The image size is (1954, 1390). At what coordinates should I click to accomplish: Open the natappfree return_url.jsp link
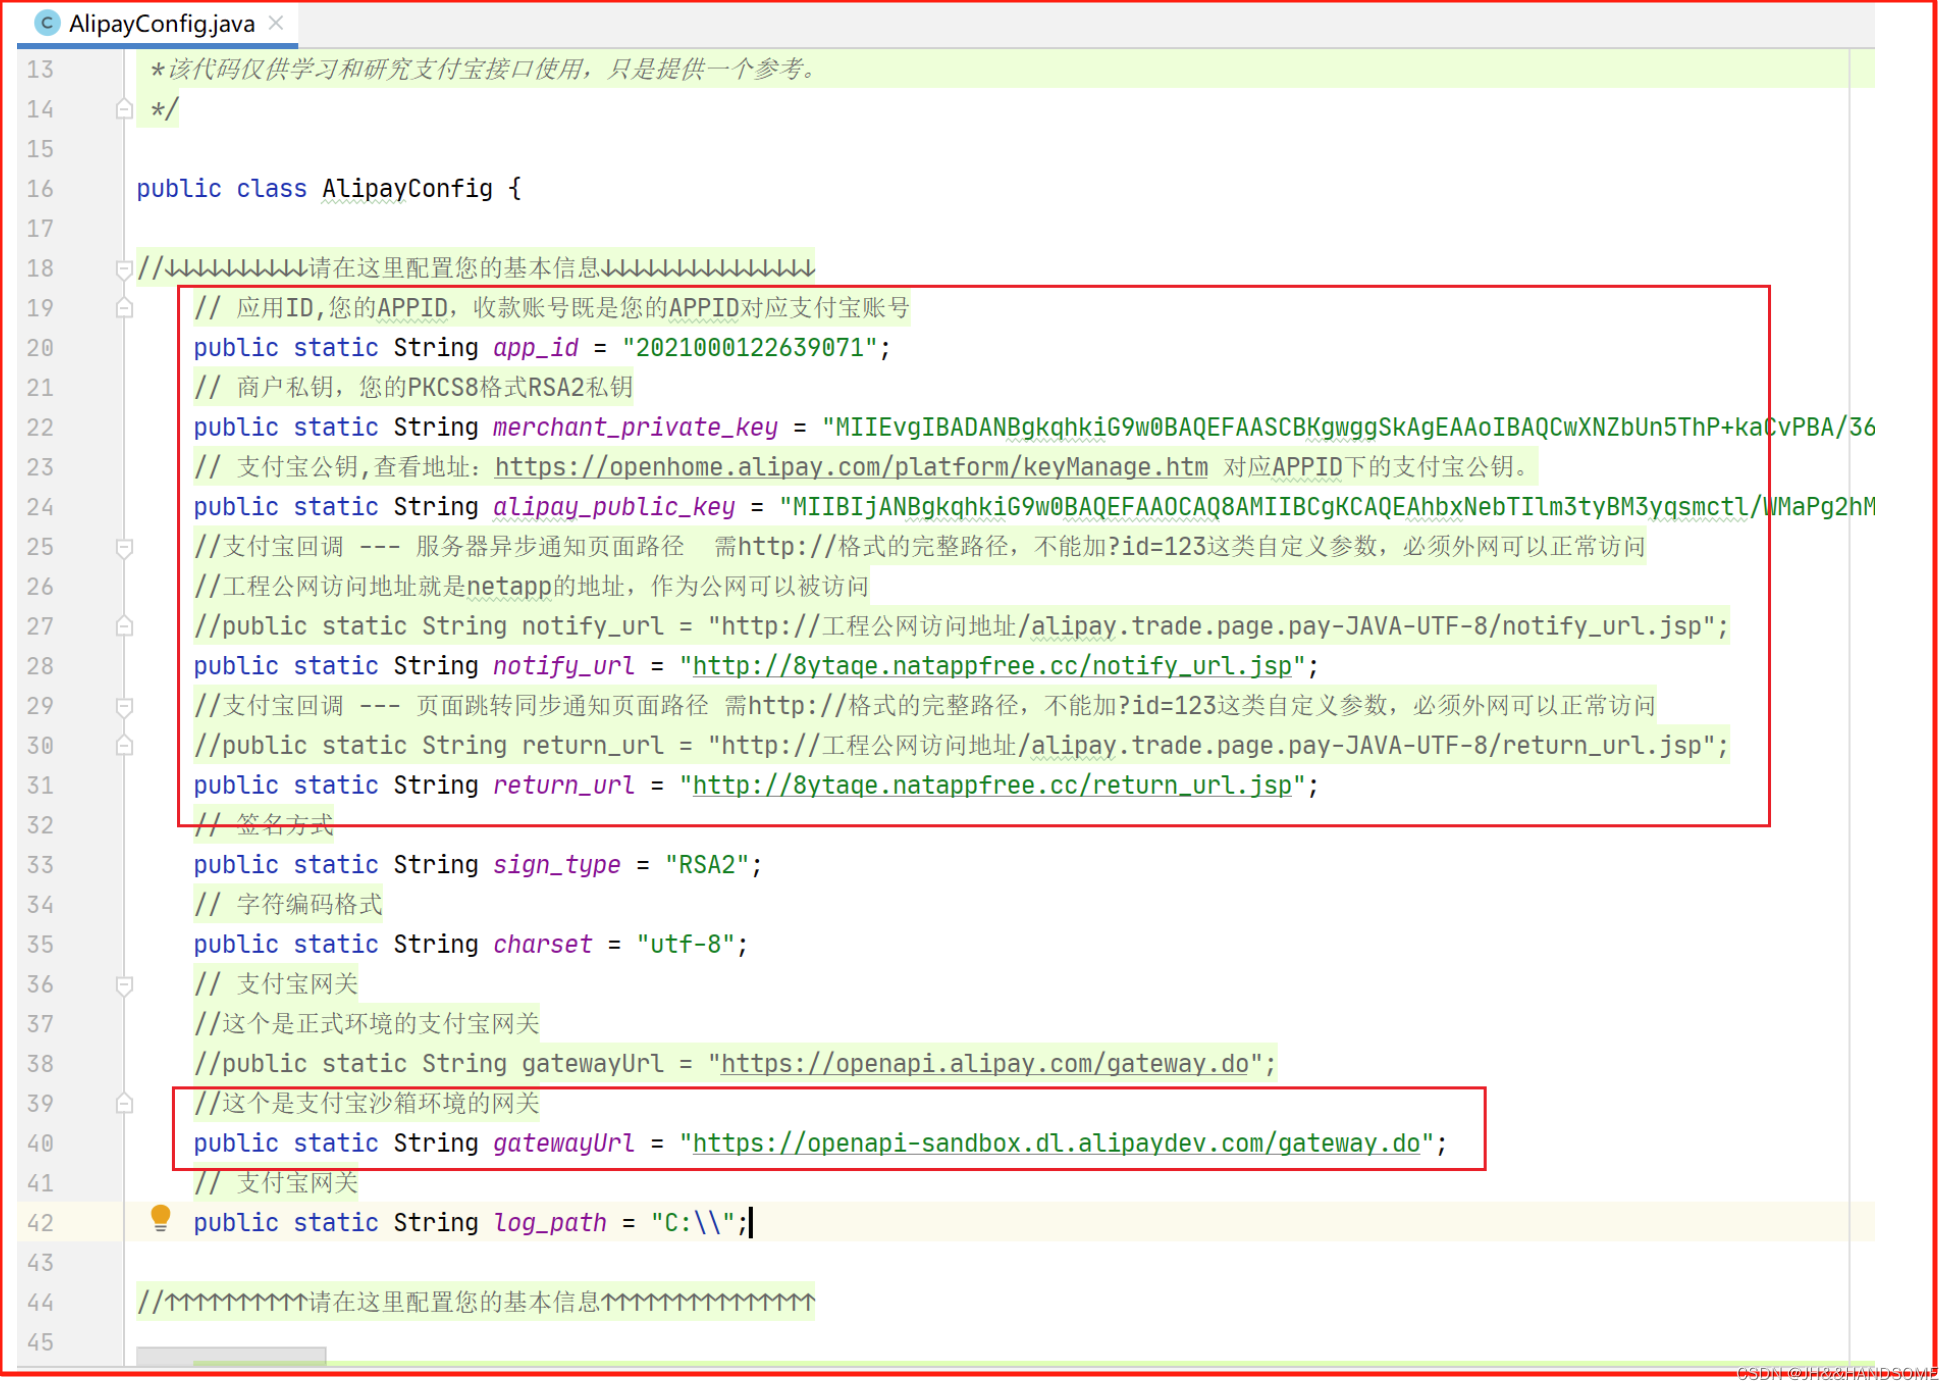click(x=992, y=786)
